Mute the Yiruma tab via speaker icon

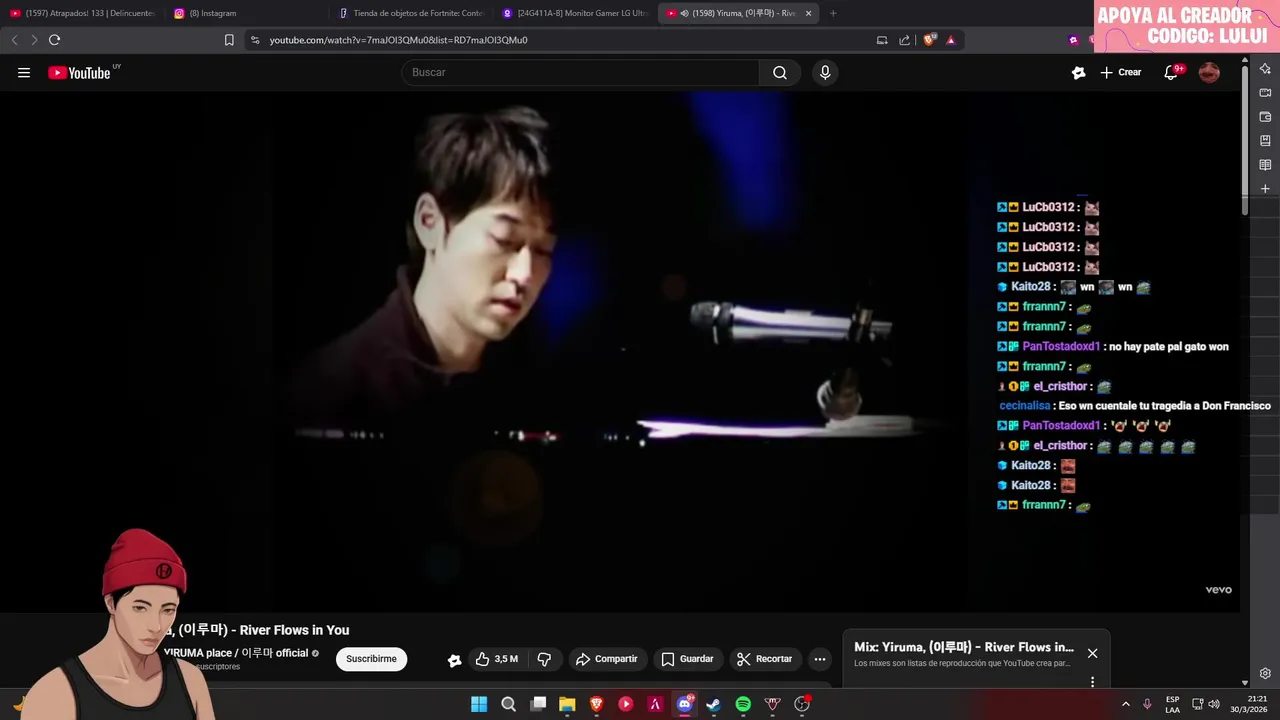coord(684,13)
